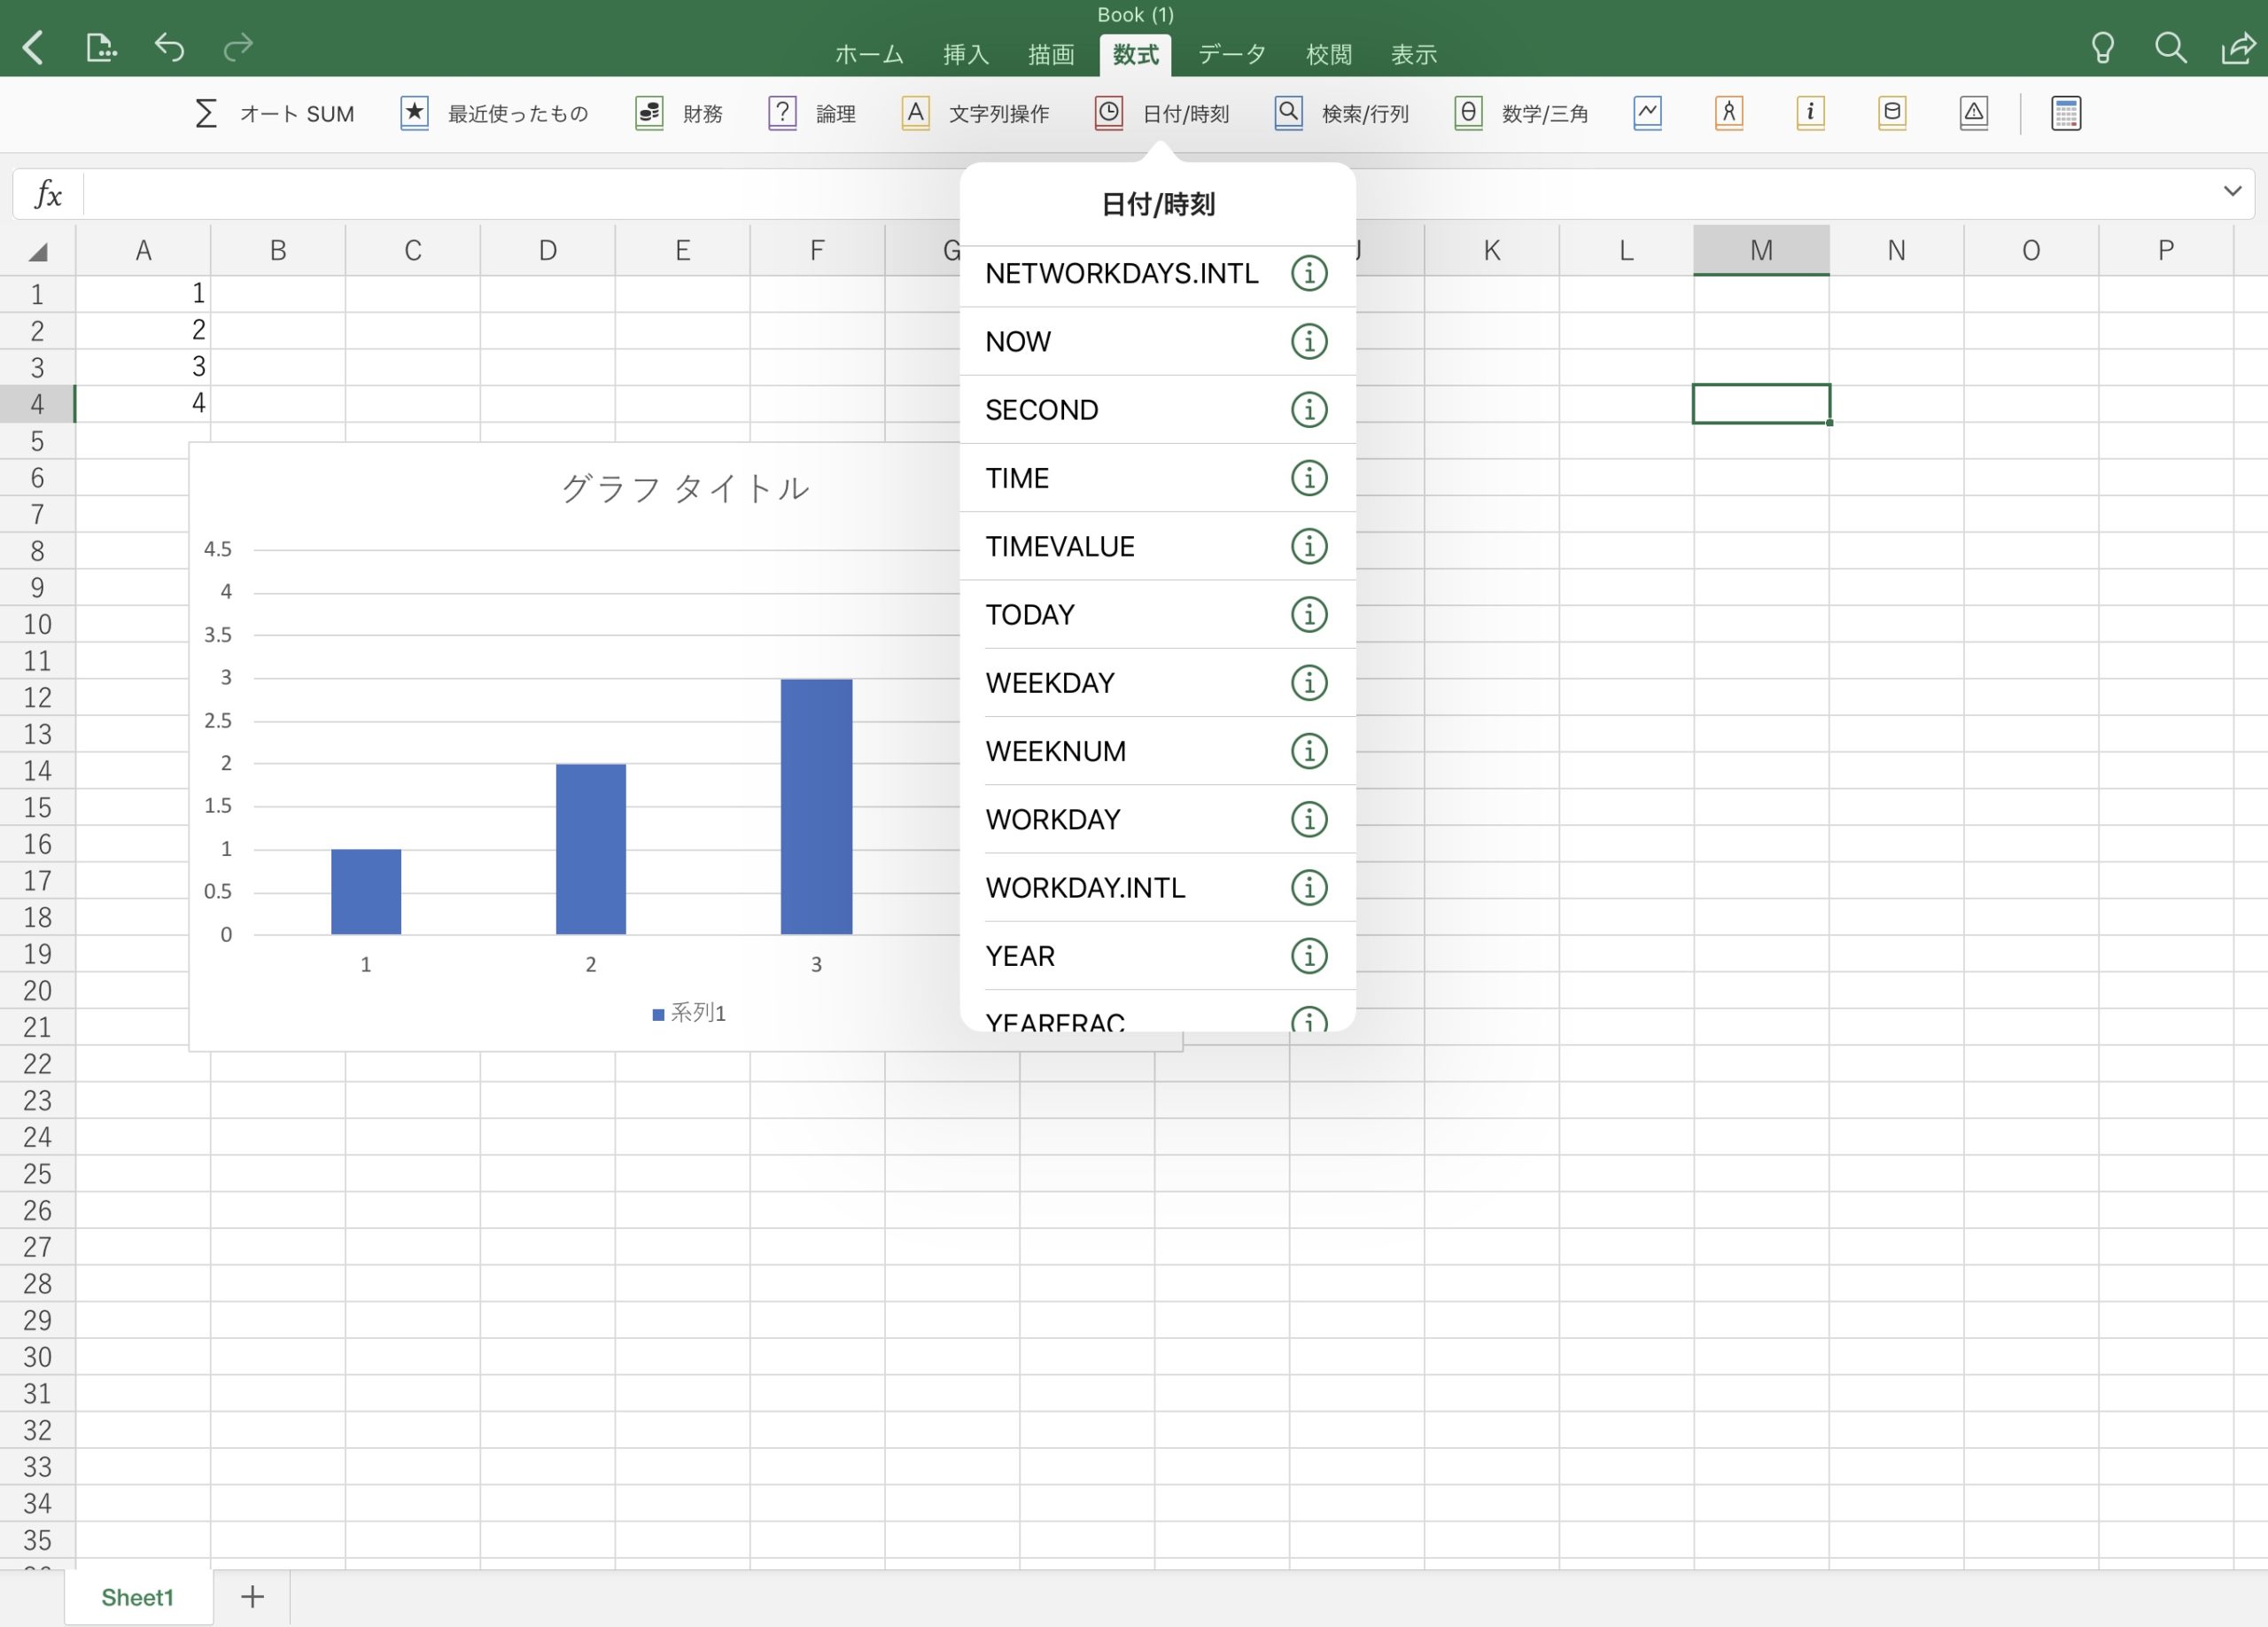Open the file menu document icon
This screenshot has height=1627, width=2268.
point(101,47)
